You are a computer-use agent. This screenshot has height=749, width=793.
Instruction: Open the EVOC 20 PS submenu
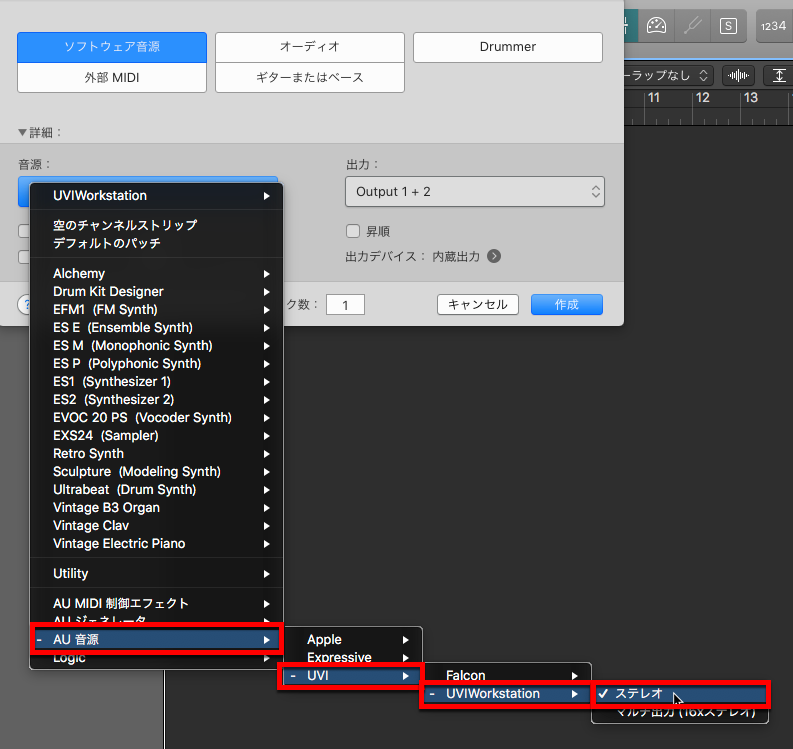tap(157, 418)
